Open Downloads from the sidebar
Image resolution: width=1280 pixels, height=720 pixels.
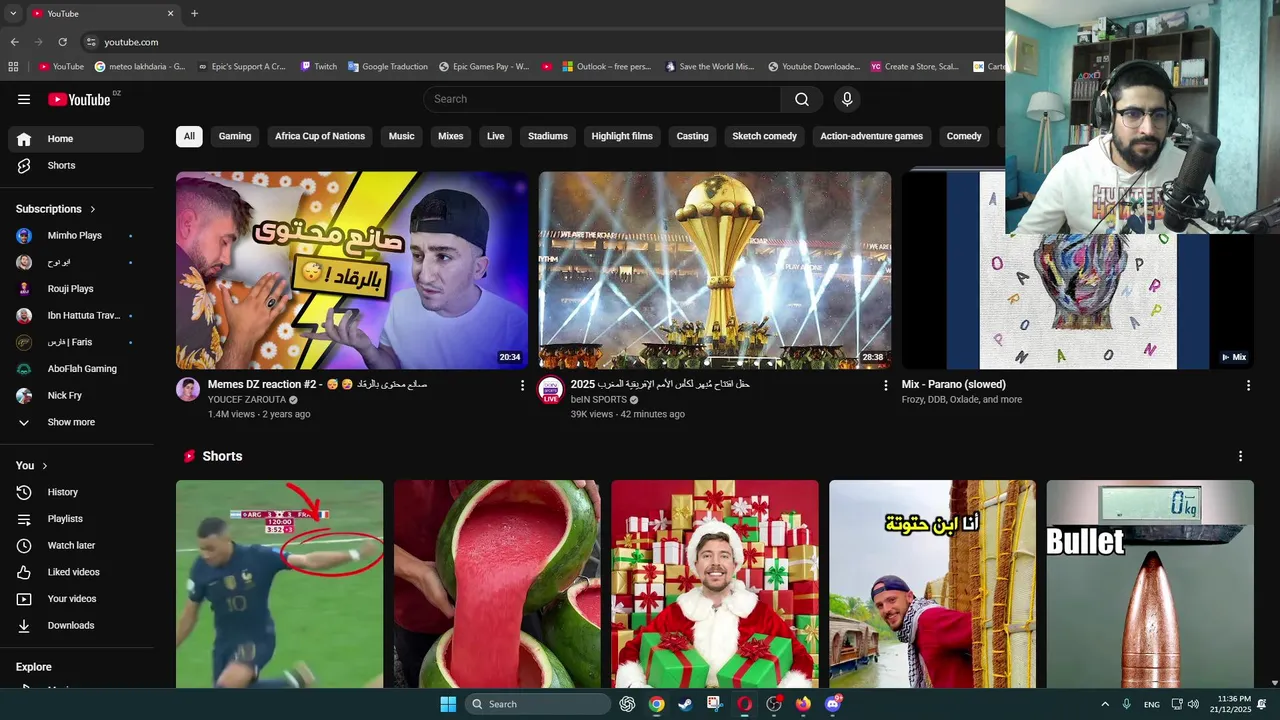tap(76, 625)
